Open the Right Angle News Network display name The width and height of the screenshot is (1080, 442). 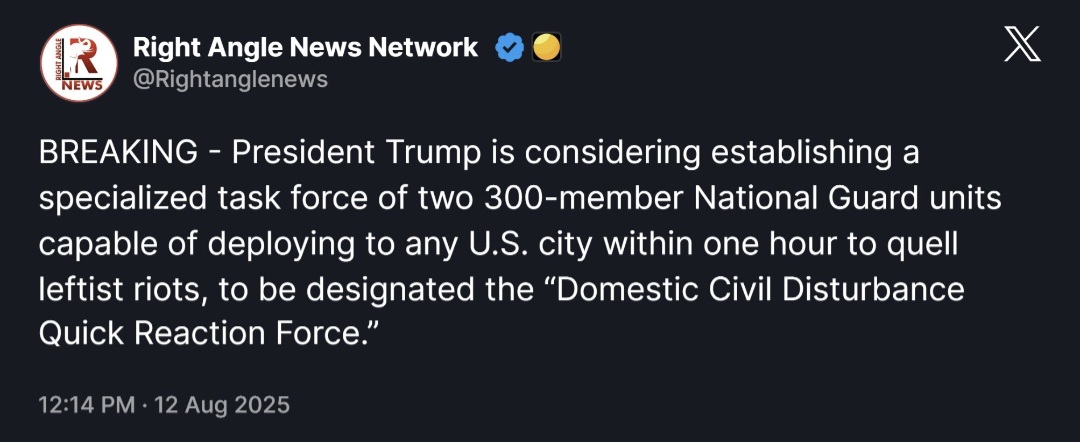305,47
